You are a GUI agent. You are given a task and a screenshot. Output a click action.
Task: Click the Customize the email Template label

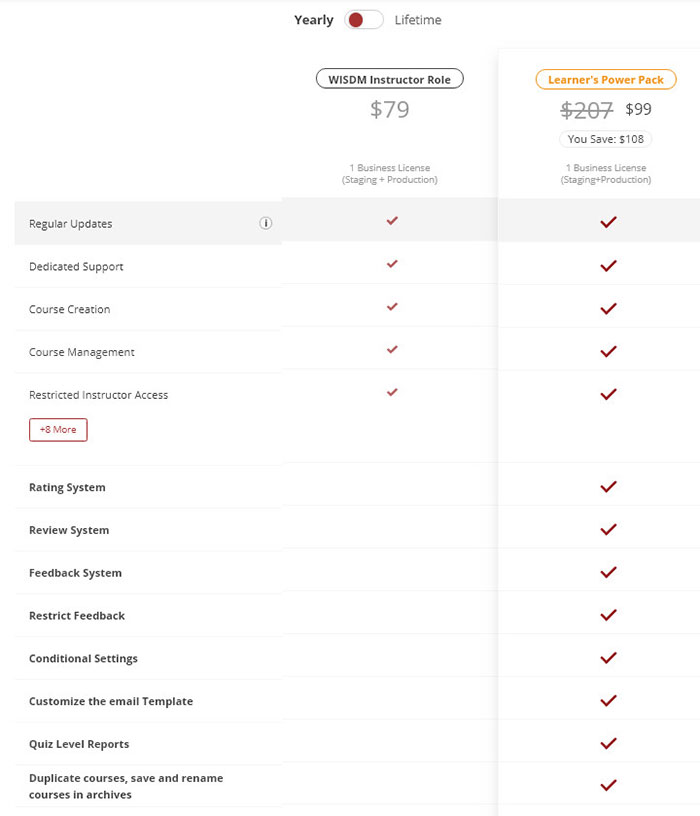tap(111, 701)
